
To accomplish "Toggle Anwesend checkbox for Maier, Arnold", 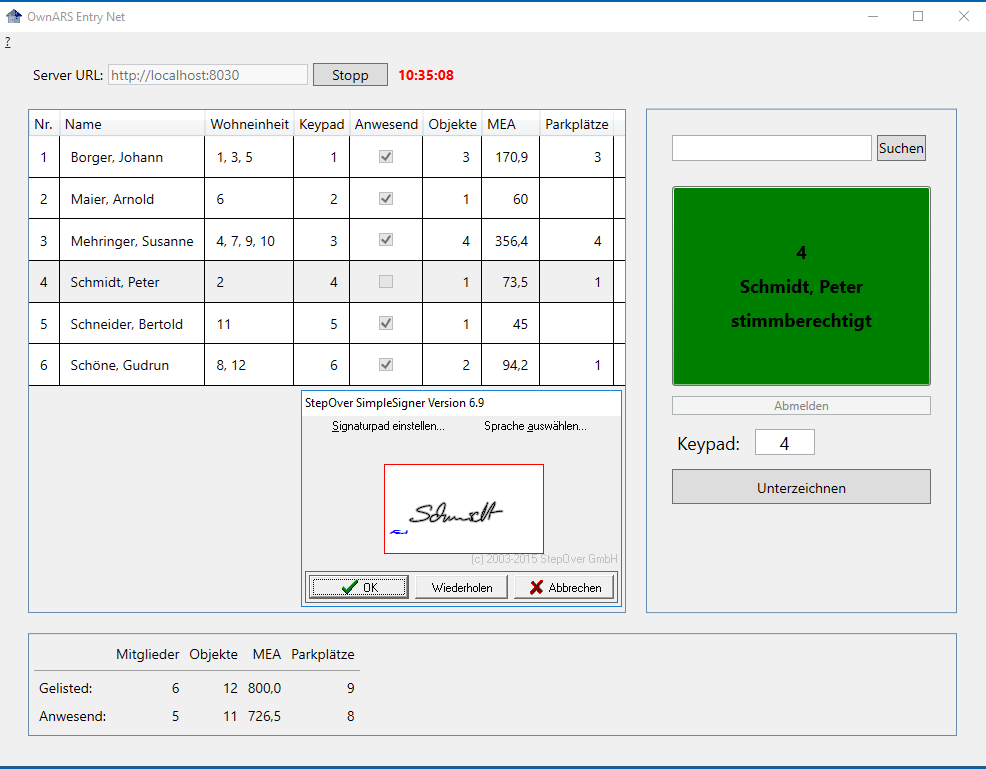I will (x=386, y=199).
